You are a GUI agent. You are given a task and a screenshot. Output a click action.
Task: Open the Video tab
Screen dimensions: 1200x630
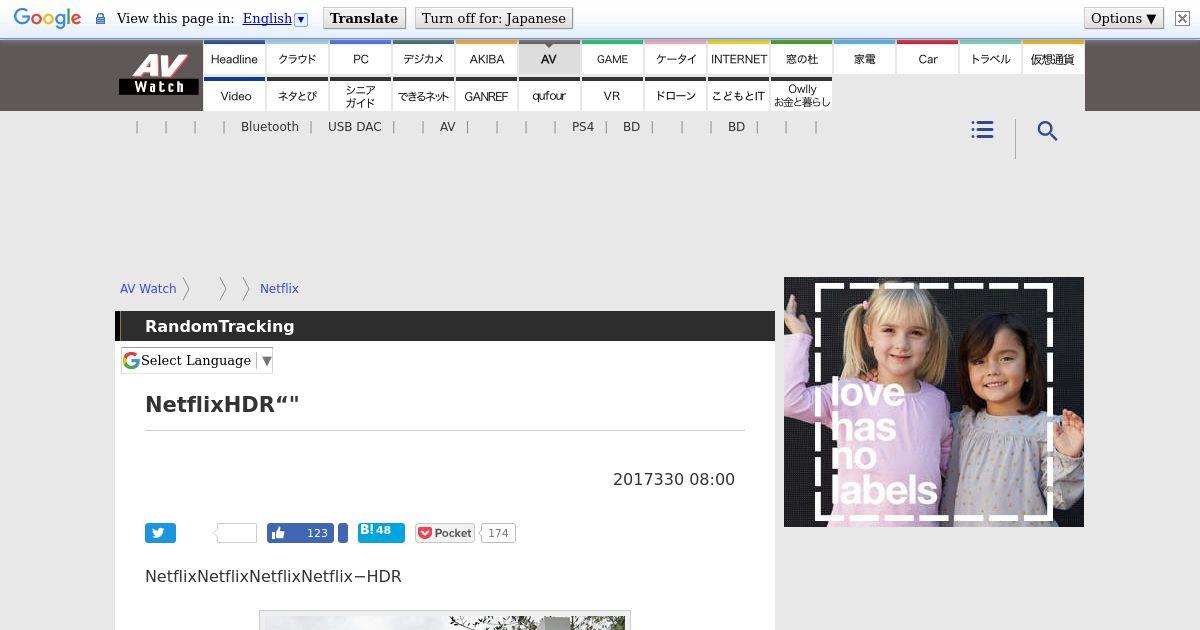coord(234,95)
